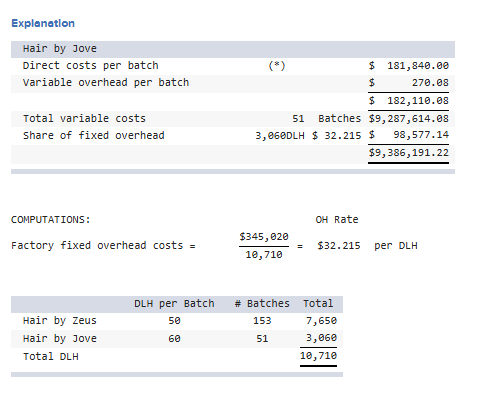
Task: Select the 10,710 Total DLH value
Action: 318,356
